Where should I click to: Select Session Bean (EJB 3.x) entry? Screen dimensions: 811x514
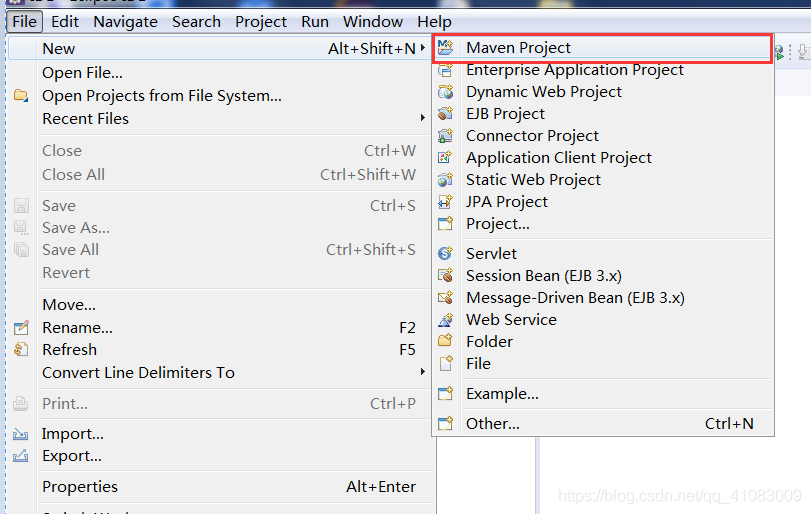click(603, 276)
